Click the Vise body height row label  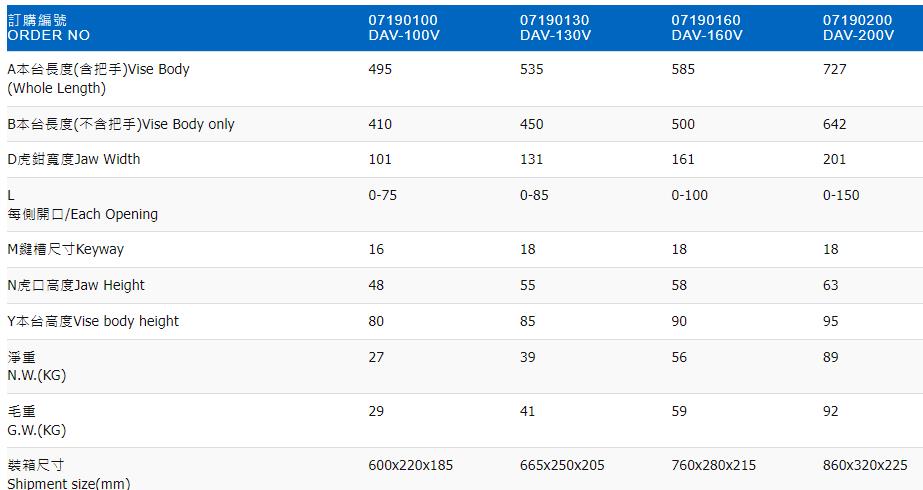(x=93, y=321)
